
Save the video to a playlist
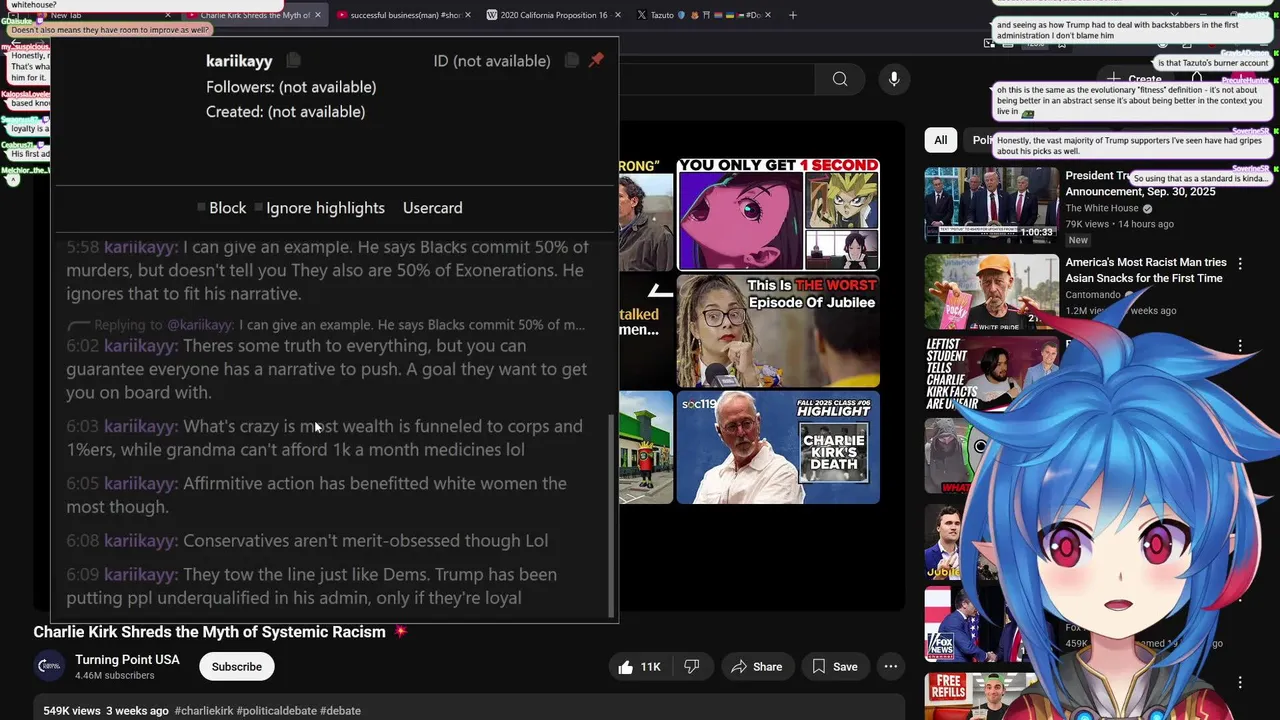pyautogui.click(x=834, y=667)
